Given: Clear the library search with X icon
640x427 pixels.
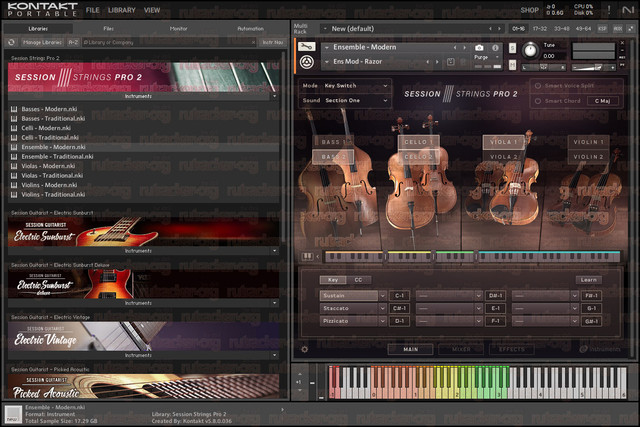Looking at the screenshot, I should [253, 42].
